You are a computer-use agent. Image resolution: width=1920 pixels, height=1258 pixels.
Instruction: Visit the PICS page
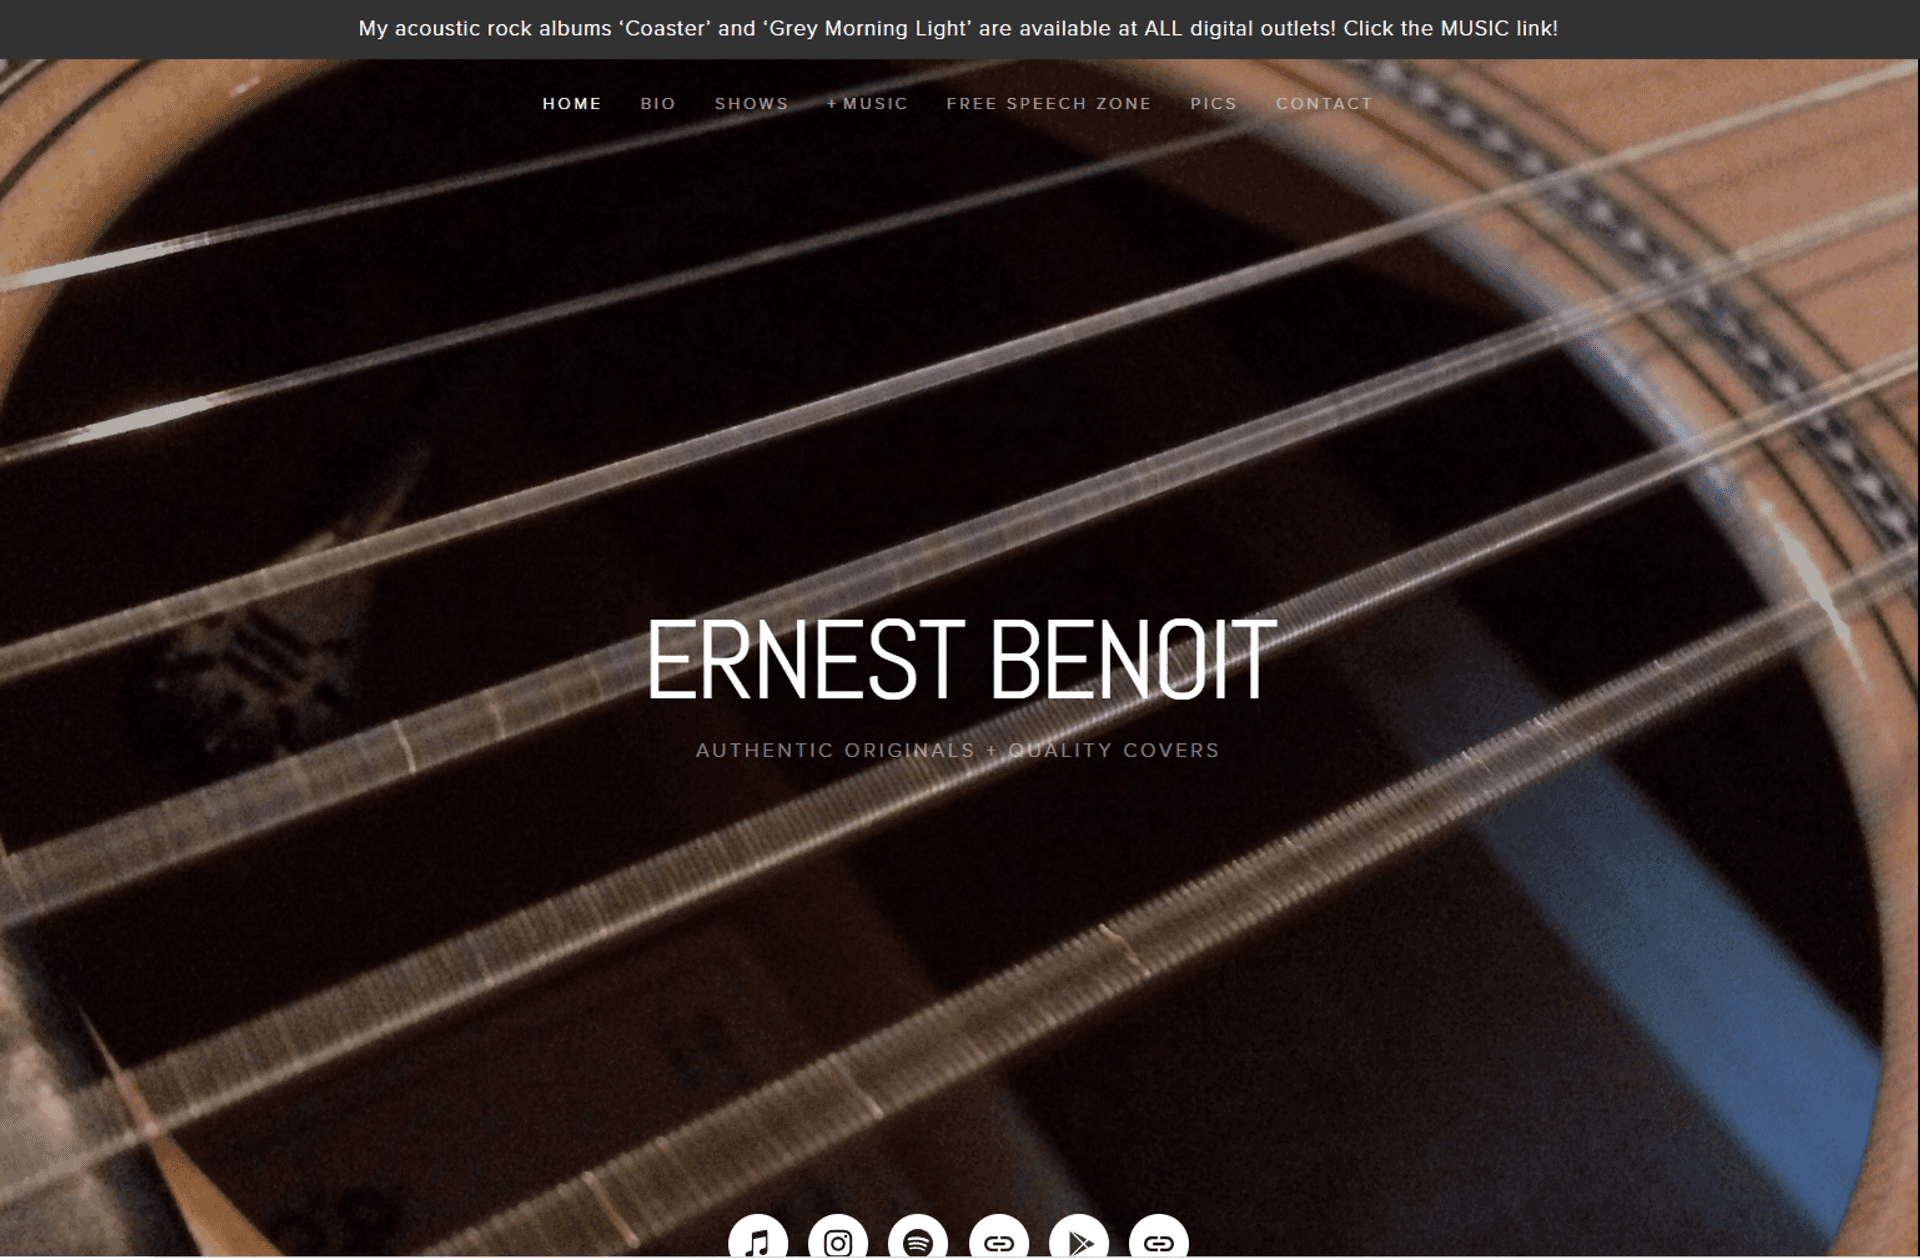pyautogui.click(x=1213, y=104)
